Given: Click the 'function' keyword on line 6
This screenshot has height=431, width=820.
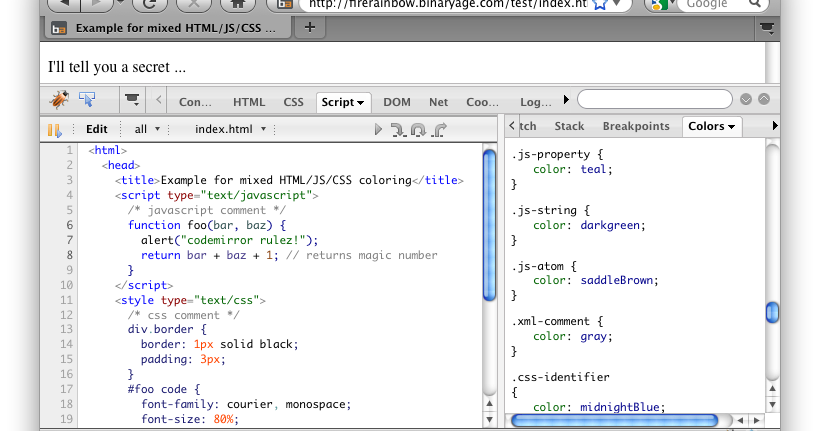Looking at the screenshot, I should pyautogui.click(x=154, y=225).
